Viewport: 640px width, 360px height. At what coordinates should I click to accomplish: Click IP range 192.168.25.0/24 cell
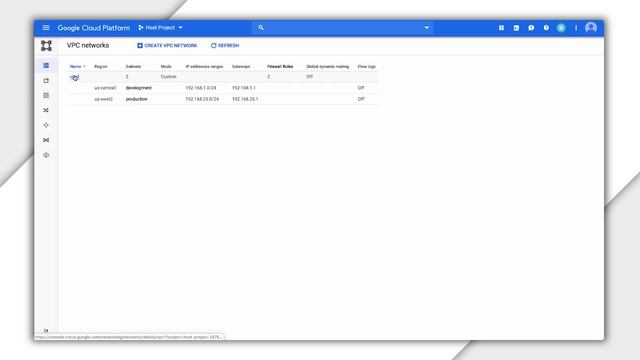coord(202,99)
